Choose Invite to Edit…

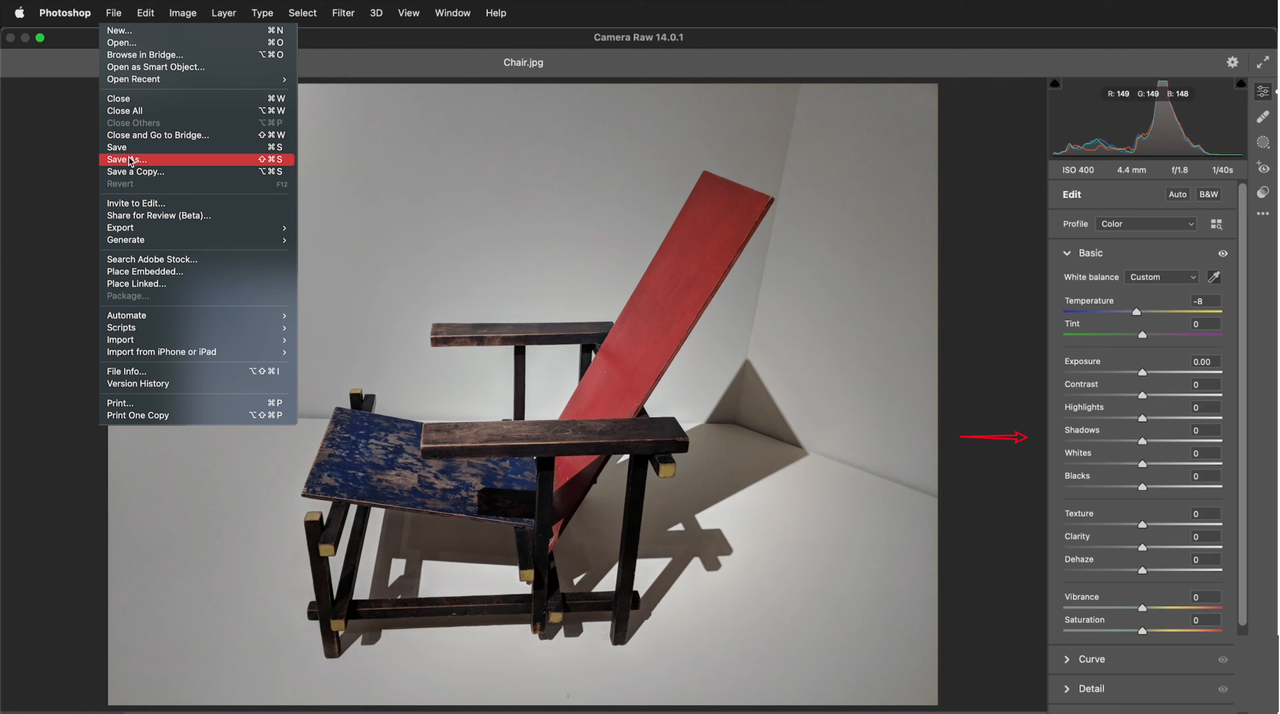coord(197,204)
